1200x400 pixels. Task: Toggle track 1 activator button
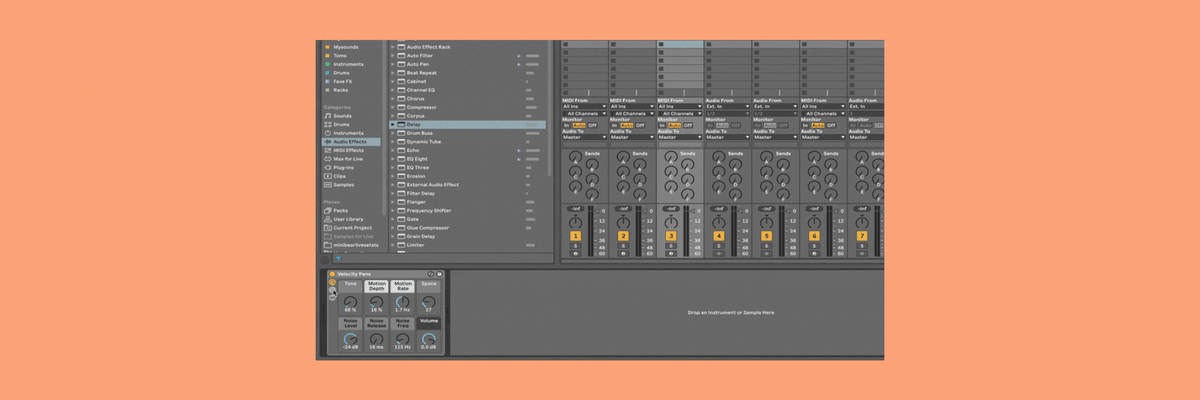pos(575,236)
